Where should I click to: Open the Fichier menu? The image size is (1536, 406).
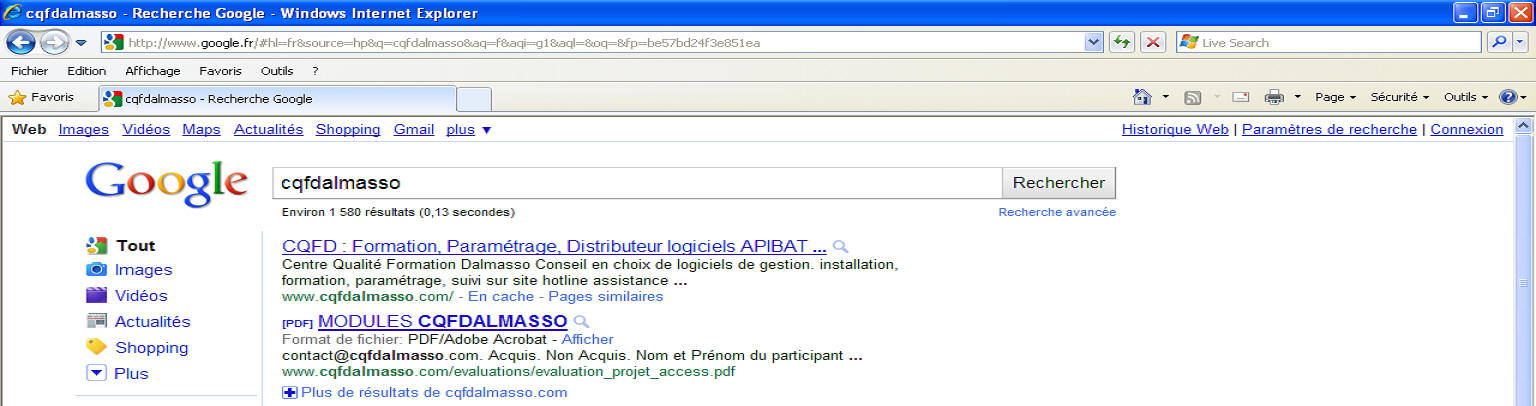[29, 71]
